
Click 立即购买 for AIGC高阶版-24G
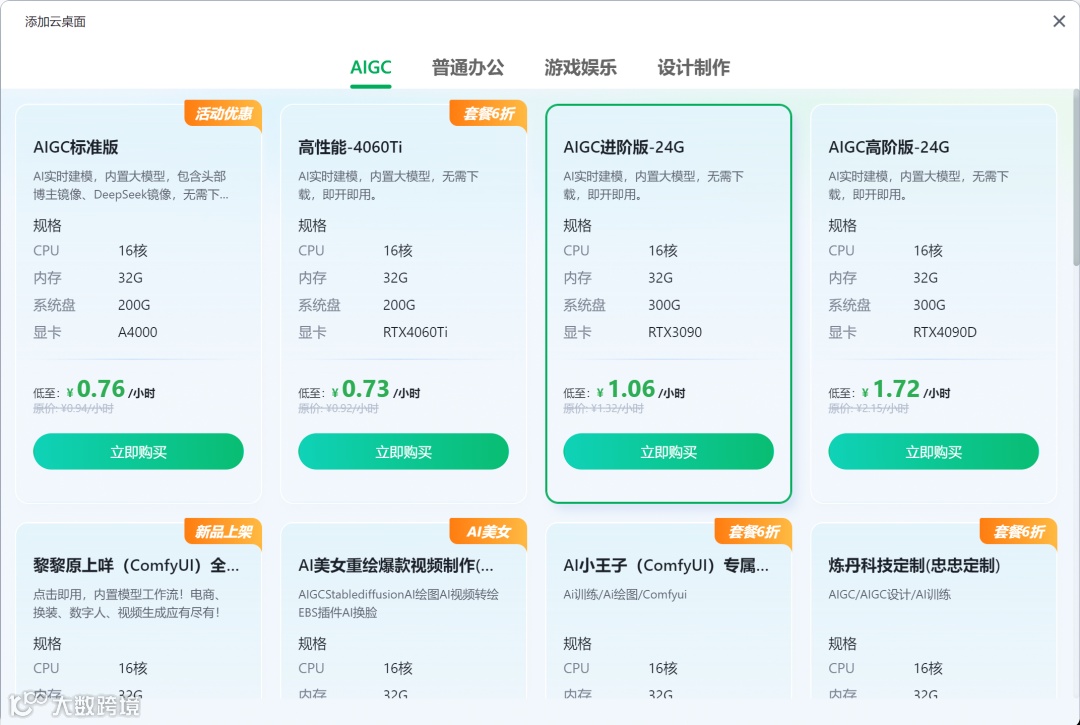933,452
